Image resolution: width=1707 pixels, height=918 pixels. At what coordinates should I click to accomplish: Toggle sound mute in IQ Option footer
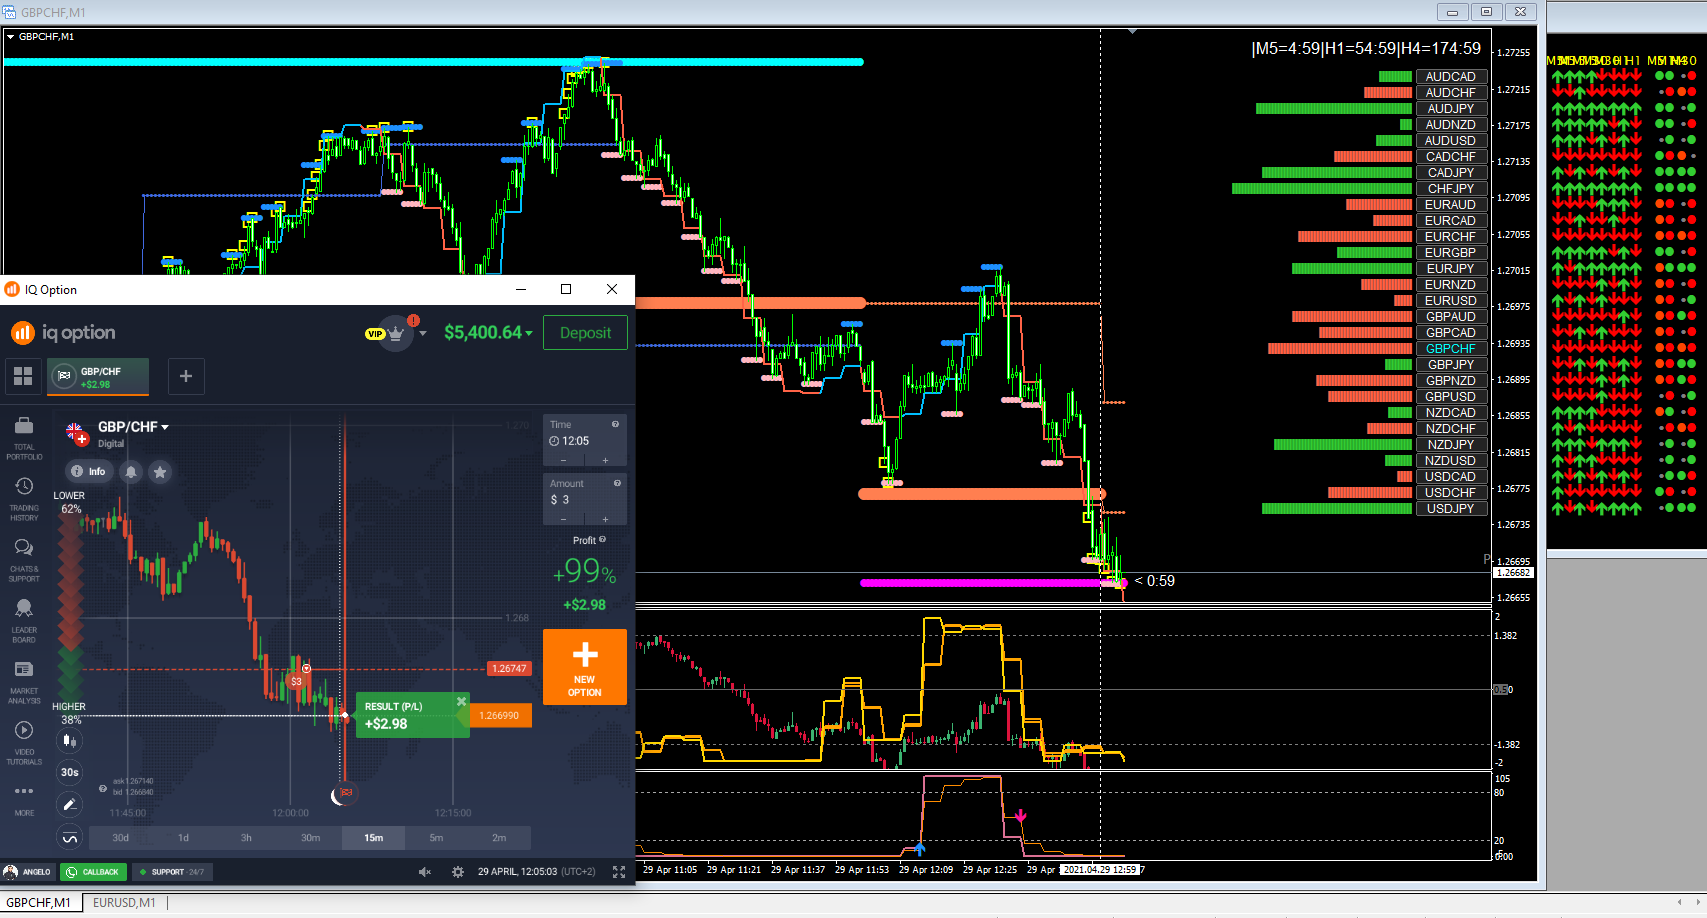[x=425, y=872]
